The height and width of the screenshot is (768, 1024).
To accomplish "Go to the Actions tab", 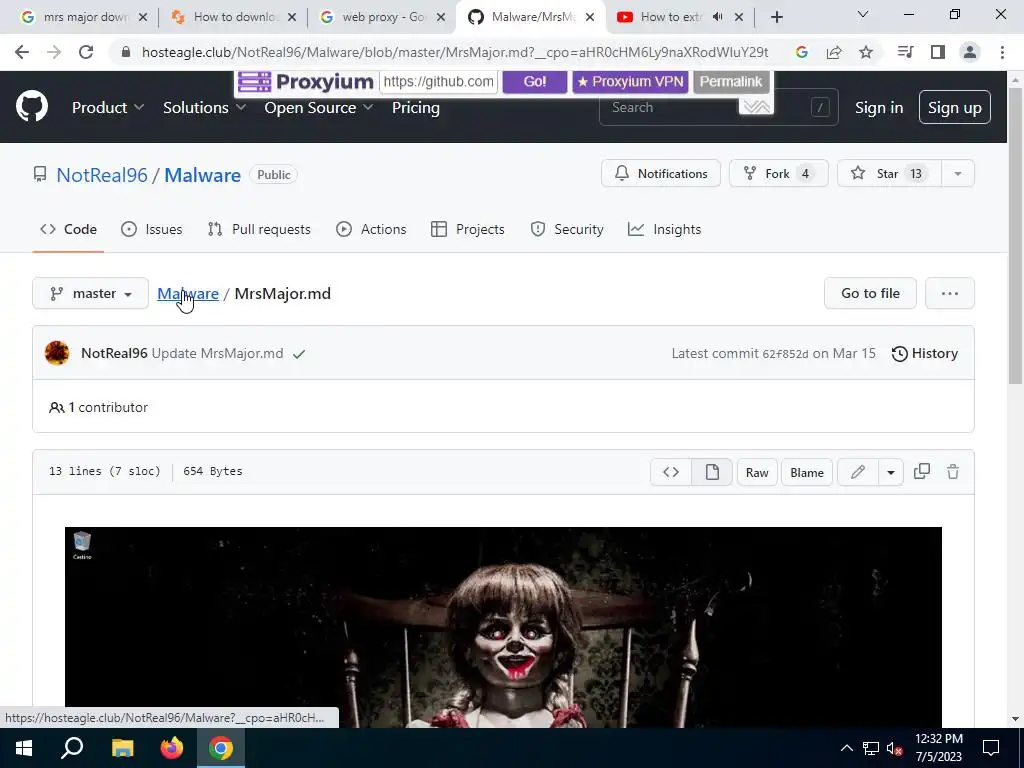I will tap(371, 229).
